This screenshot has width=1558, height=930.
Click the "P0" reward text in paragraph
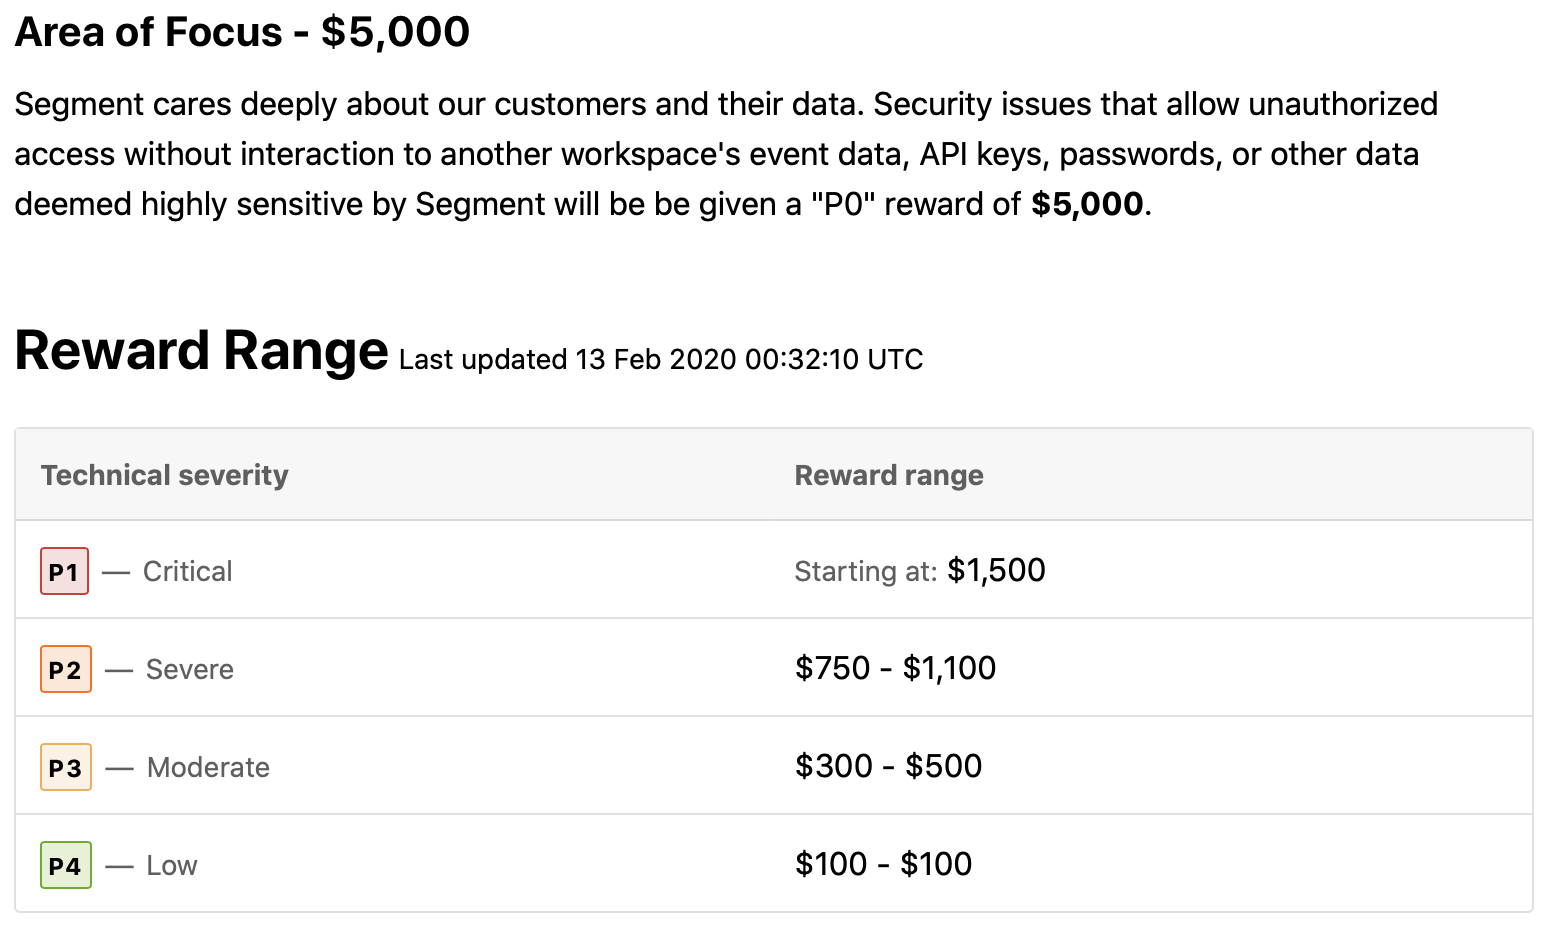[914, 204]
